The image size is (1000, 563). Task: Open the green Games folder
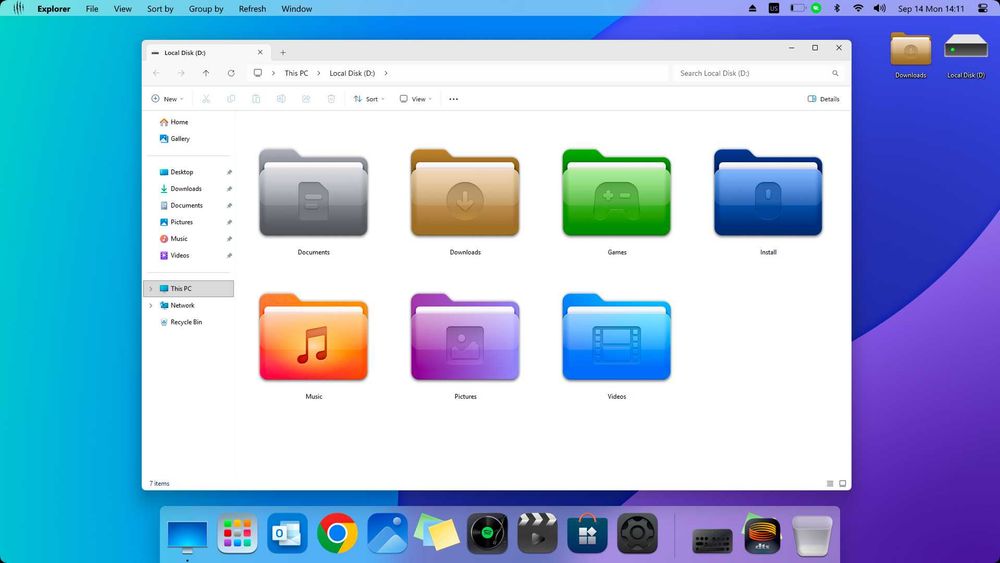617,193
